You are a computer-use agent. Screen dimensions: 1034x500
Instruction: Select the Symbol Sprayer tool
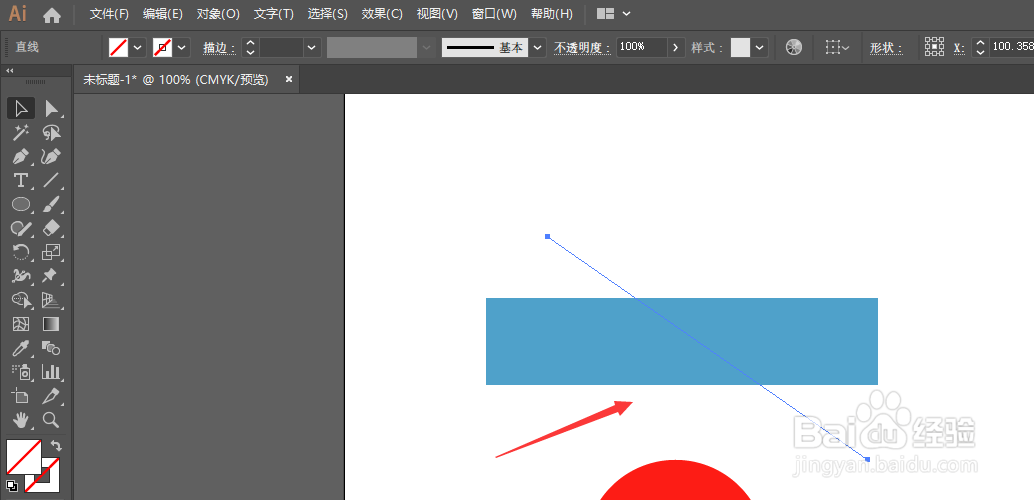21,372
